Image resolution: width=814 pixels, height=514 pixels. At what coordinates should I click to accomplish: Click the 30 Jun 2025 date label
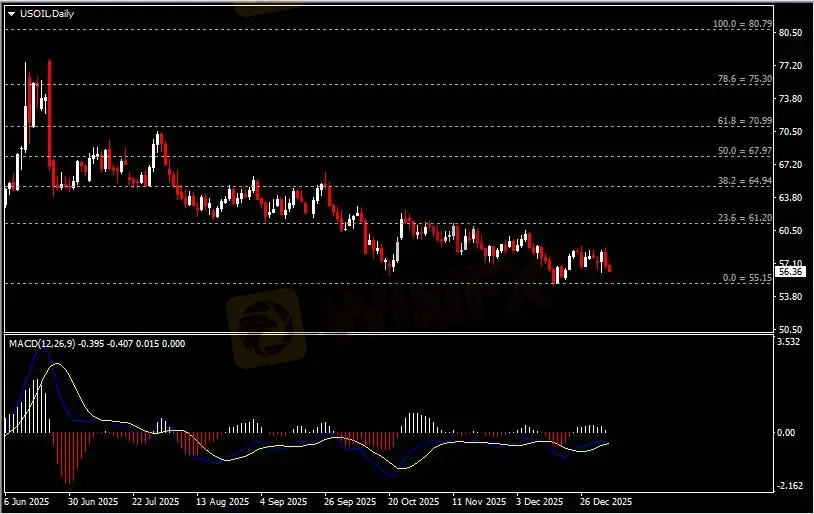(x=93, y=502)
